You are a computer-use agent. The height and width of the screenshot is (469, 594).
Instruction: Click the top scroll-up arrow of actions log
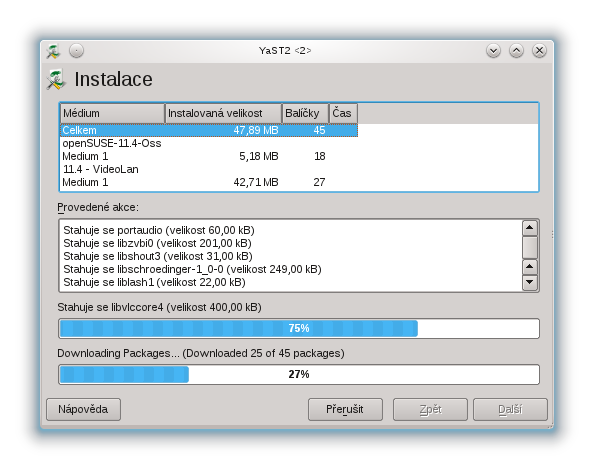(x=530, y=228)
